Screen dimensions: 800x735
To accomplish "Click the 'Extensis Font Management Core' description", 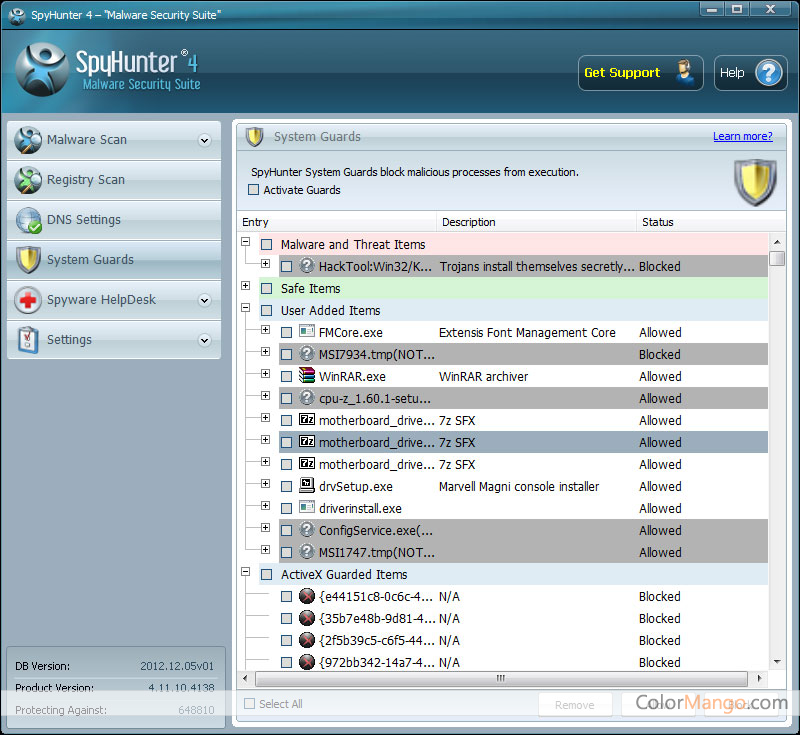I will click(527, 333).
